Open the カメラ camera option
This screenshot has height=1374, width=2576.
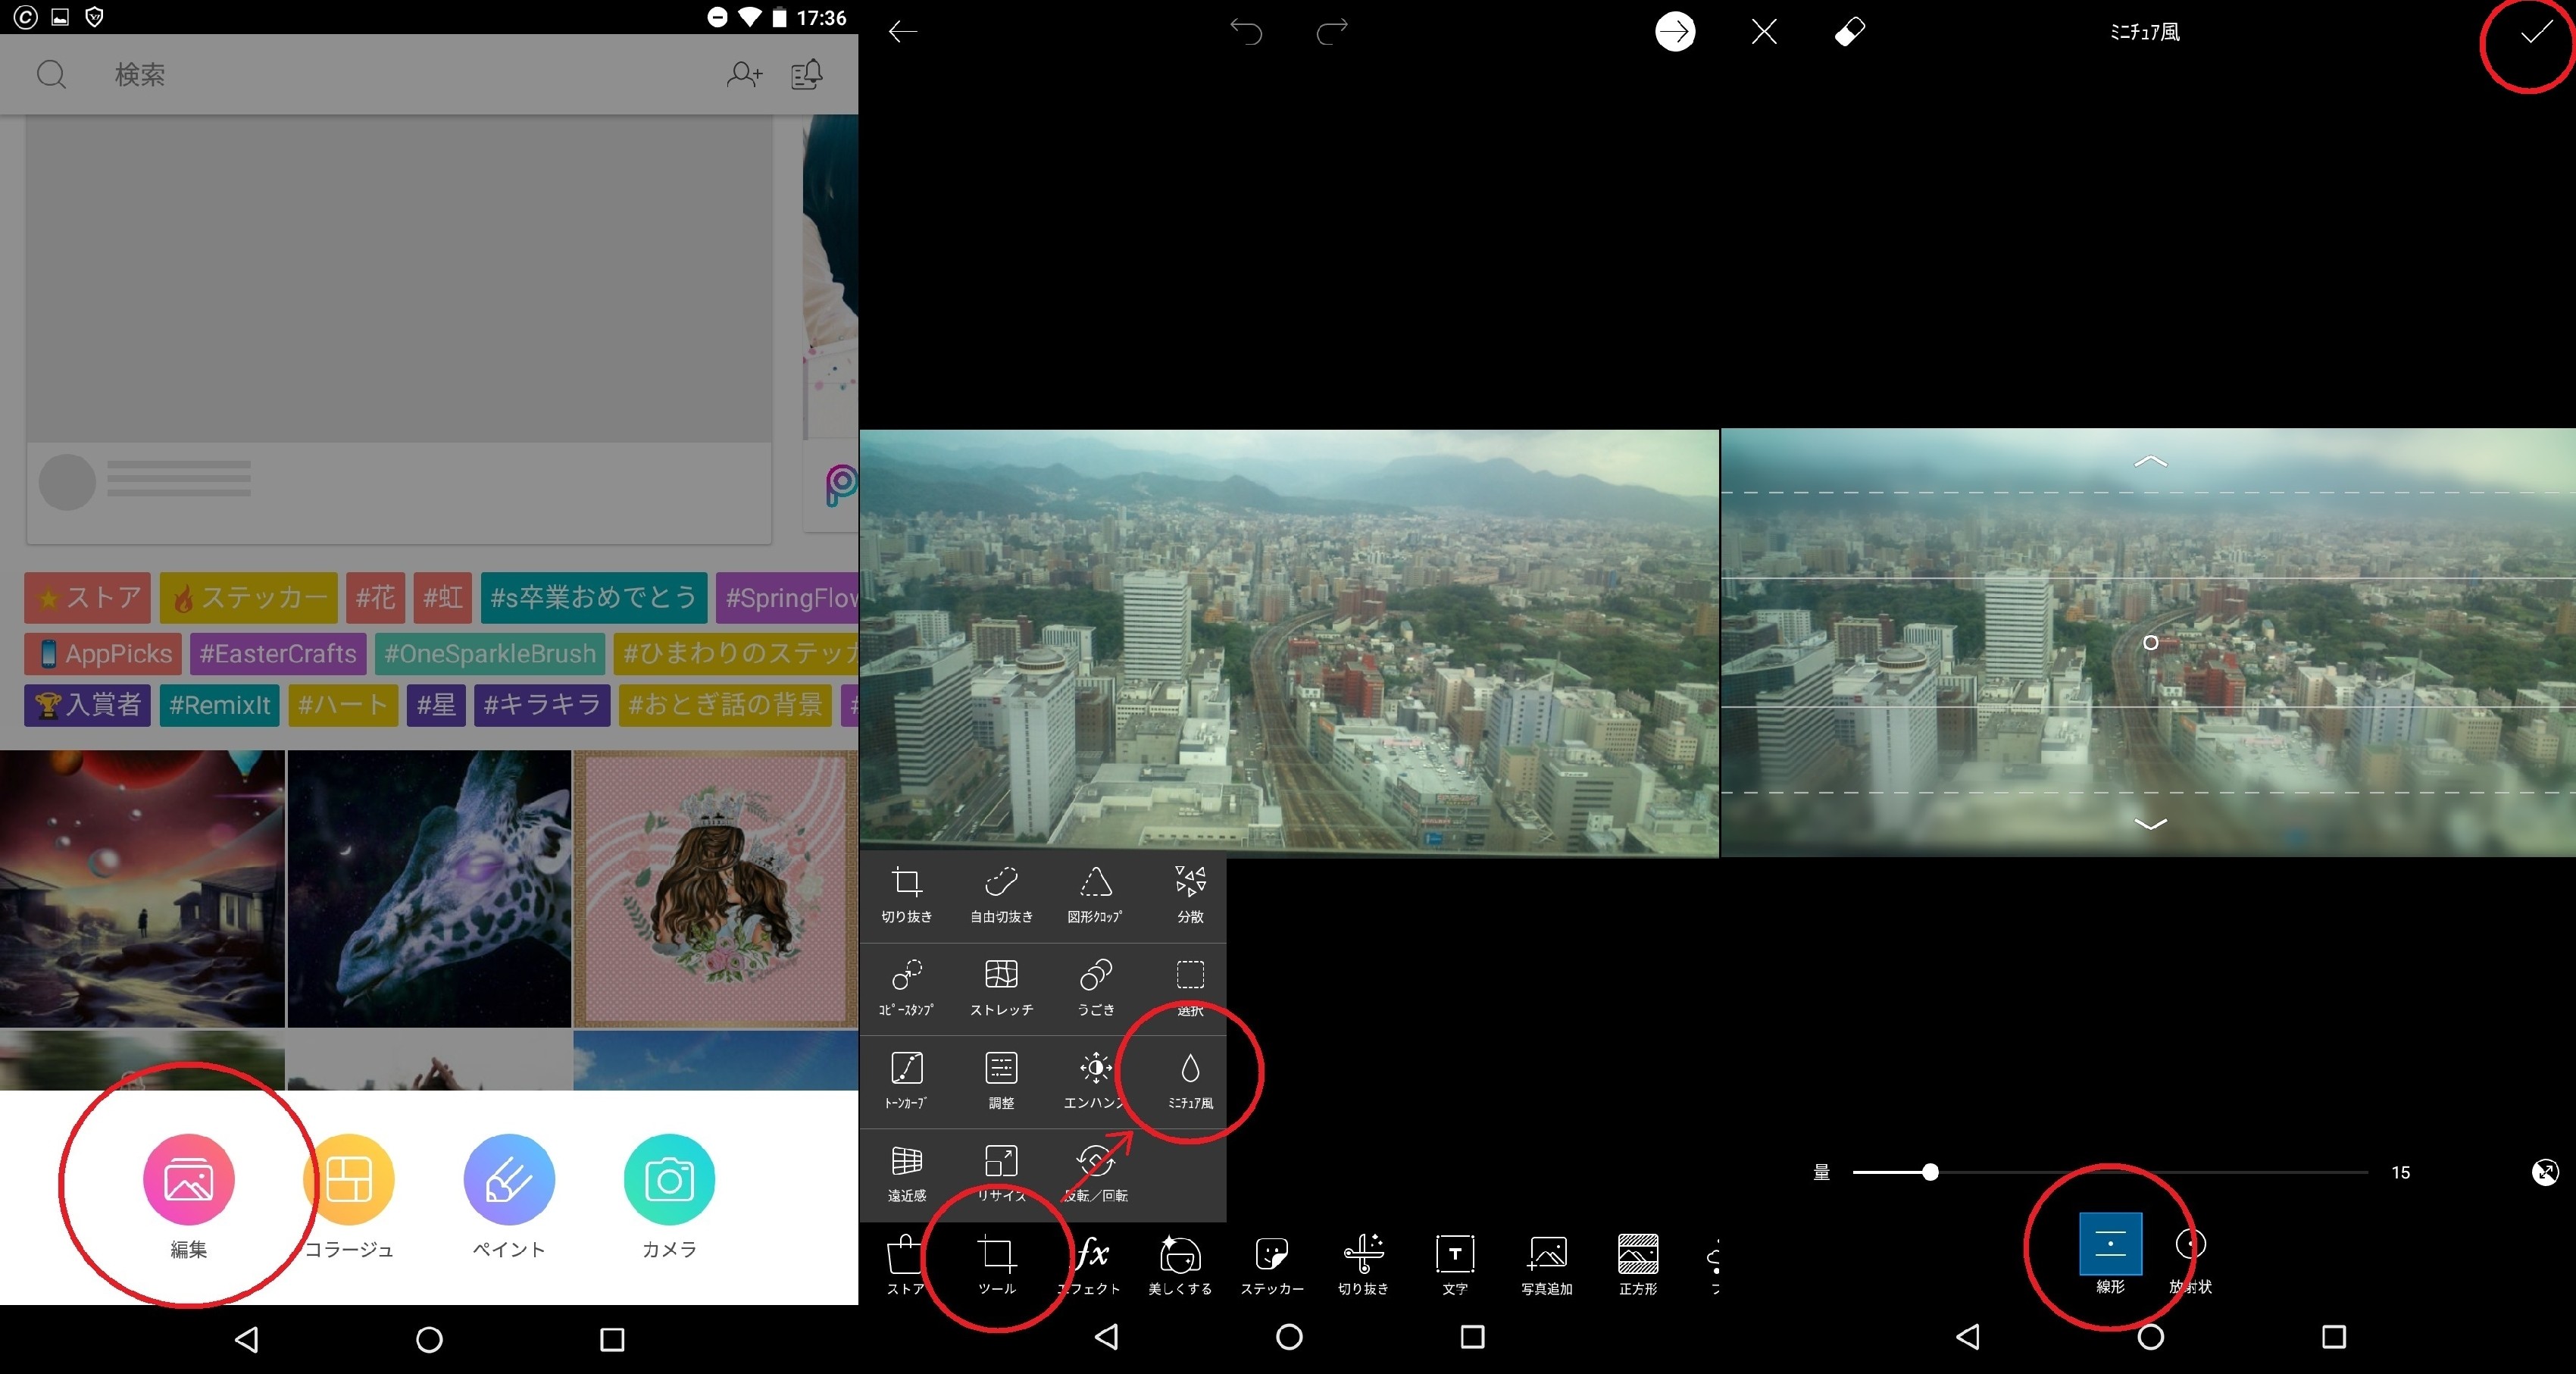coord(669,1180)
